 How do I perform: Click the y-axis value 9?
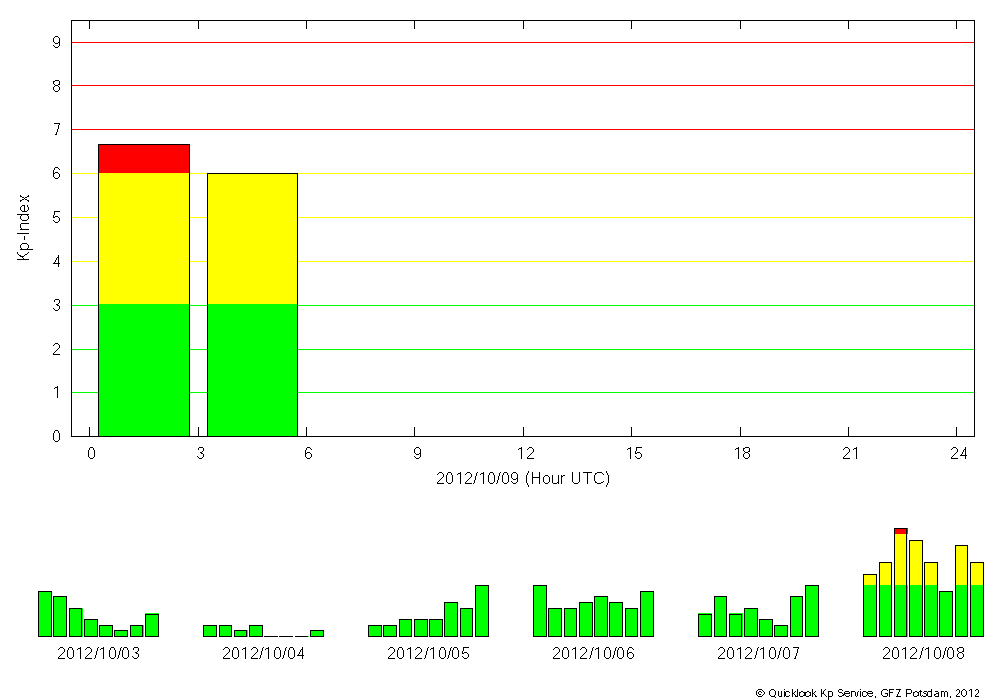click(57, 43)
